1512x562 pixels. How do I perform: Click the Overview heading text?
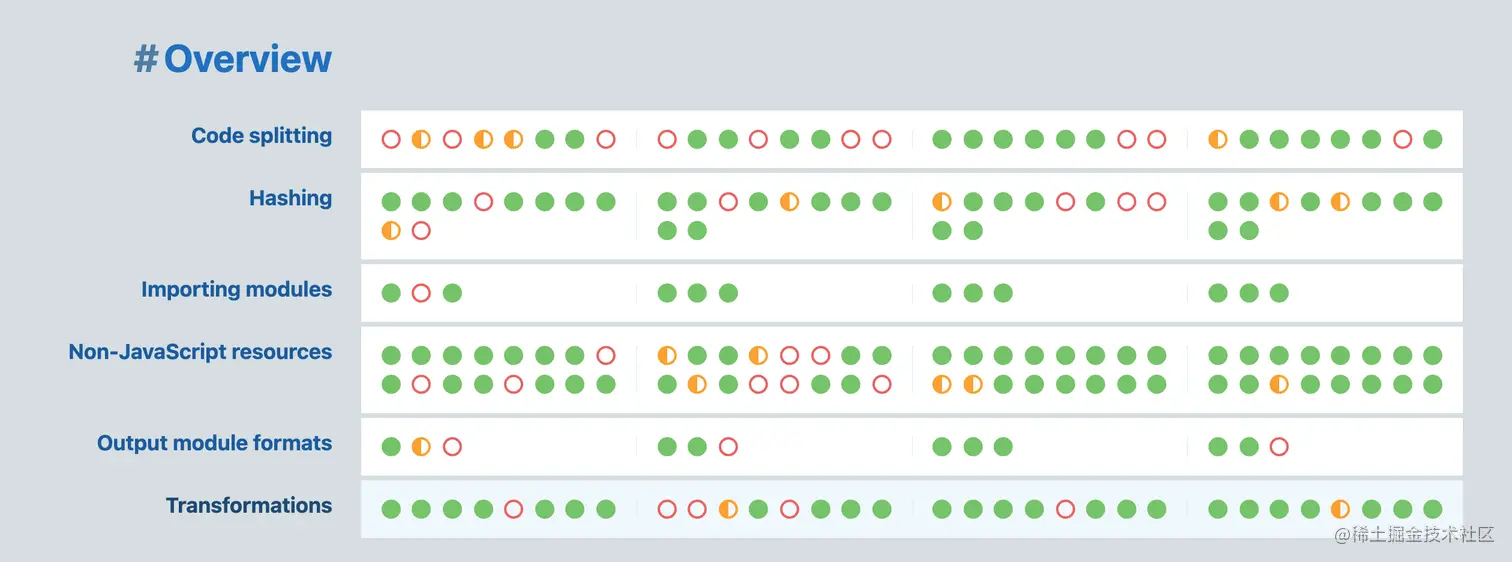click(247, 59)
